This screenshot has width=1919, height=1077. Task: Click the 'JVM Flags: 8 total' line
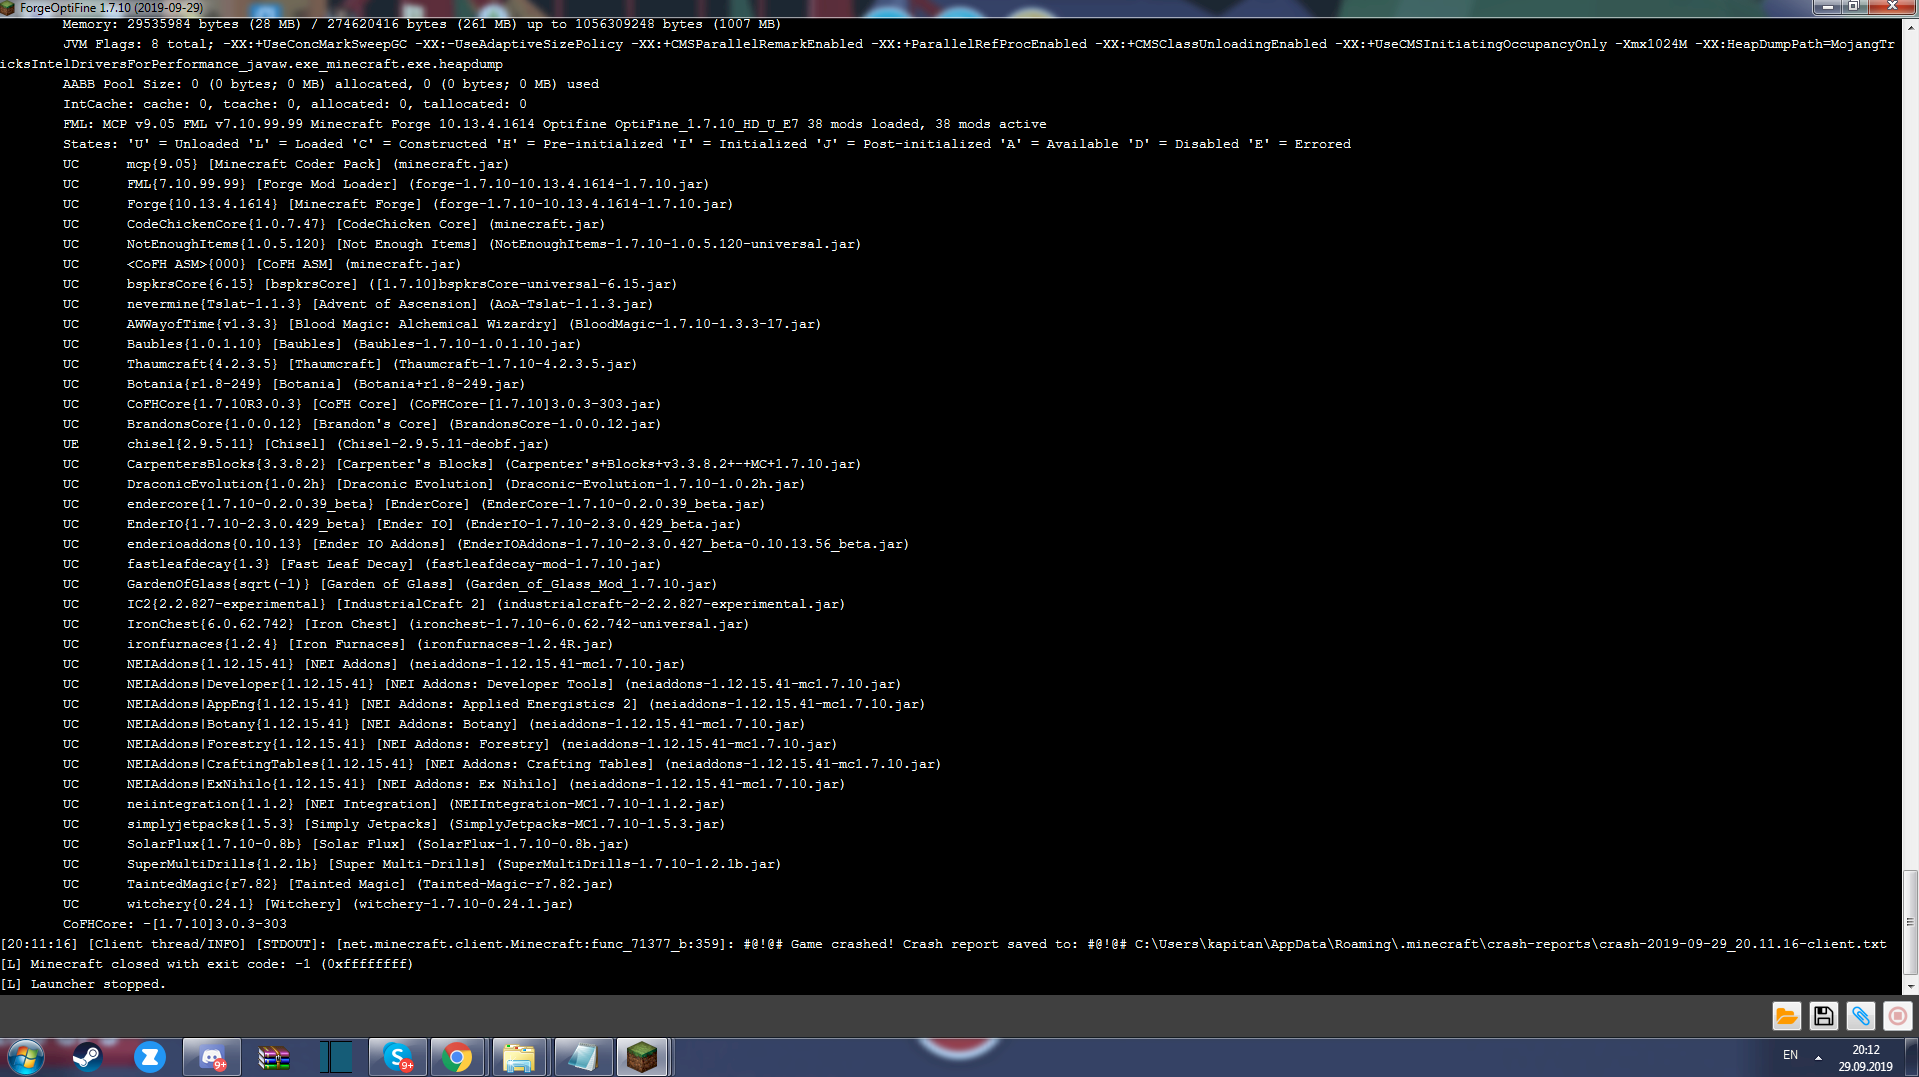point(948,54)
